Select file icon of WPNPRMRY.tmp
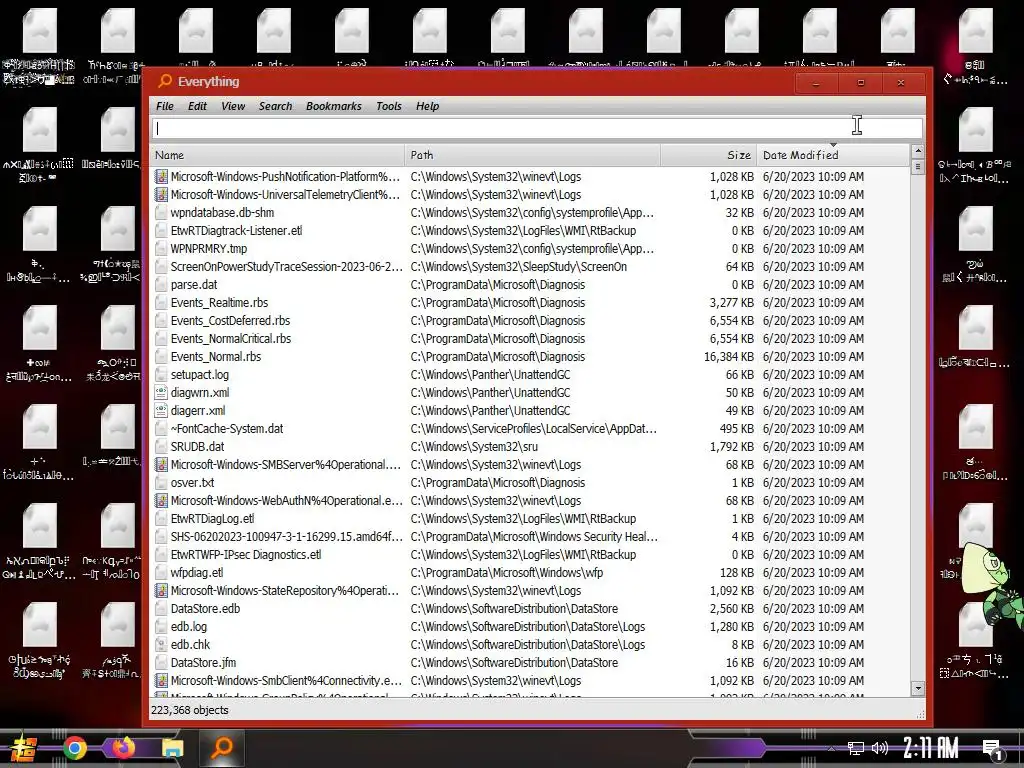Screen dimensions: 1024x768 tap(161, 248)
